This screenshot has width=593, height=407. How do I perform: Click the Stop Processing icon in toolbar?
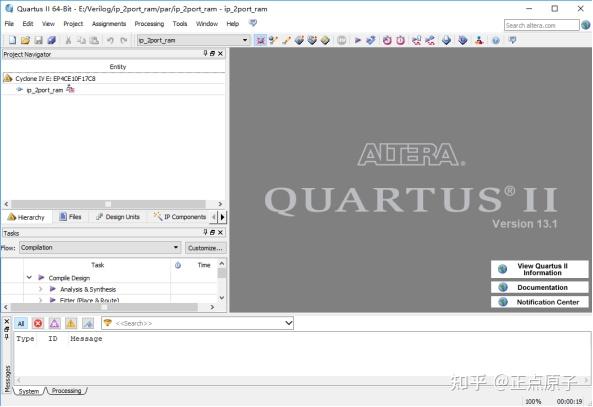point(341,40)
